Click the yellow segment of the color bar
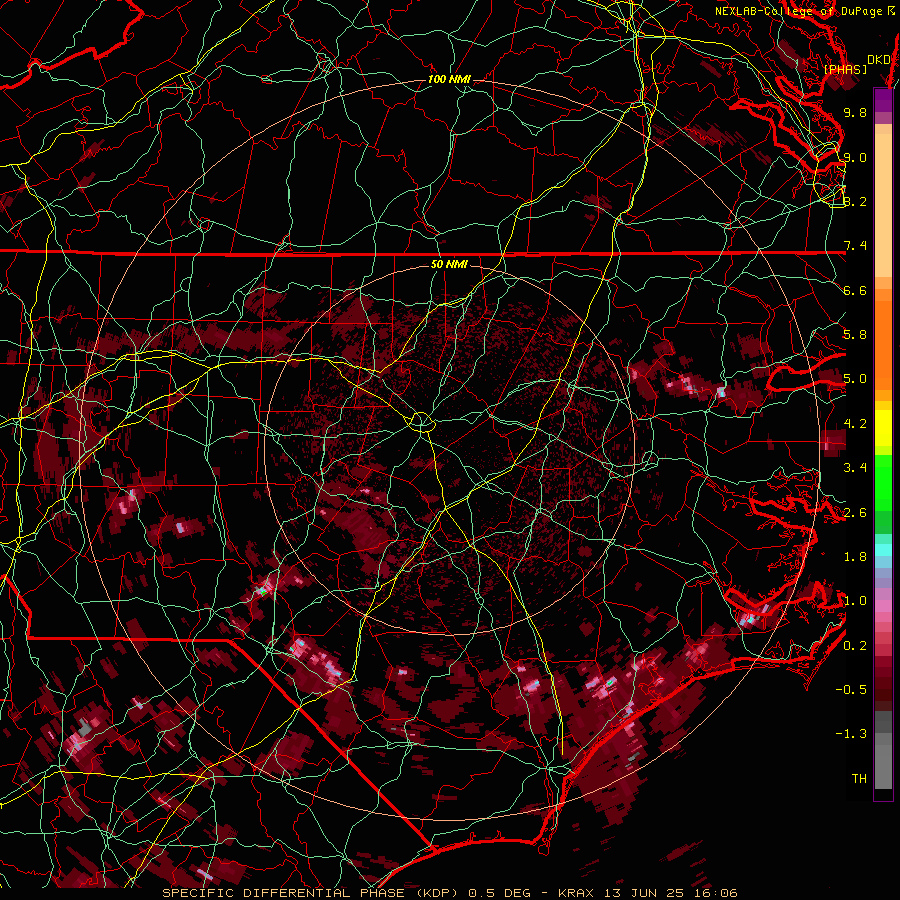The image size is (900, 900). 883,428
